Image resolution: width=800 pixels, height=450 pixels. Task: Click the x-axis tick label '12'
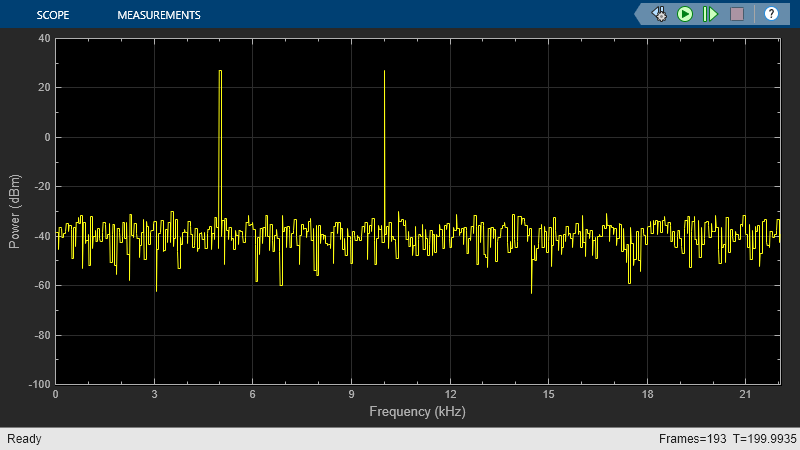coord(450,394)
